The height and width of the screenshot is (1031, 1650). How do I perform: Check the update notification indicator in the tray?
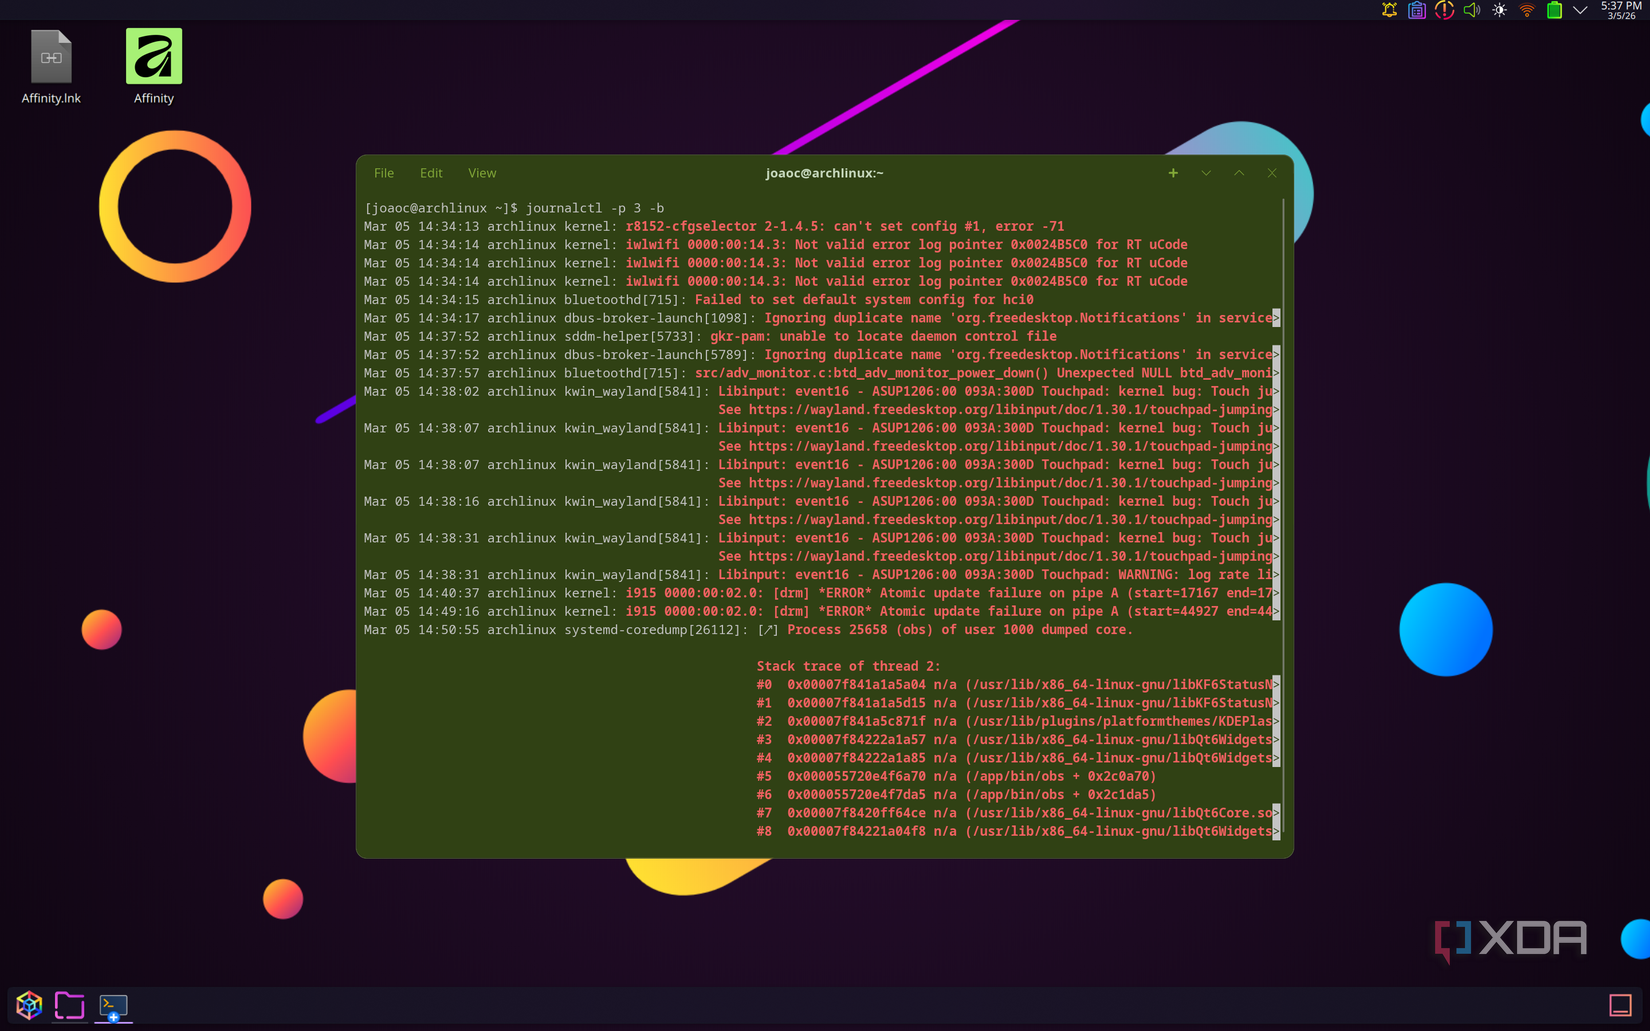(1444, 10)
